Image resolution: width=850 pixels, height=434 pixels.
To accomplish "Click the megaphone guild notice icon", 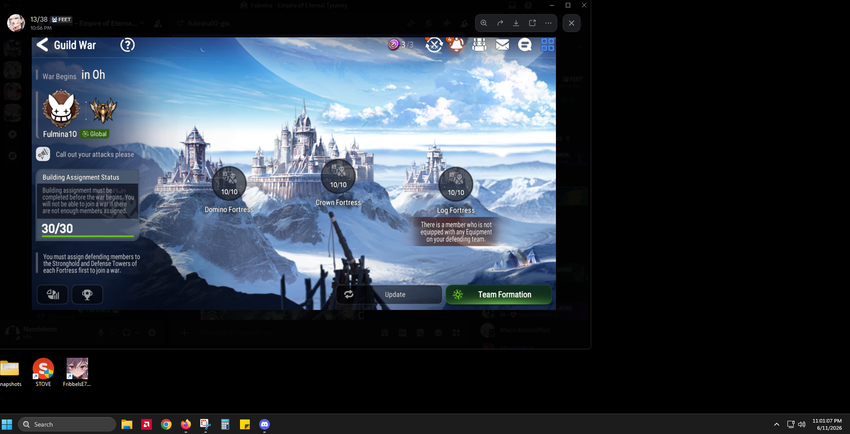I will pyautogui.click(x=43, y=154).
